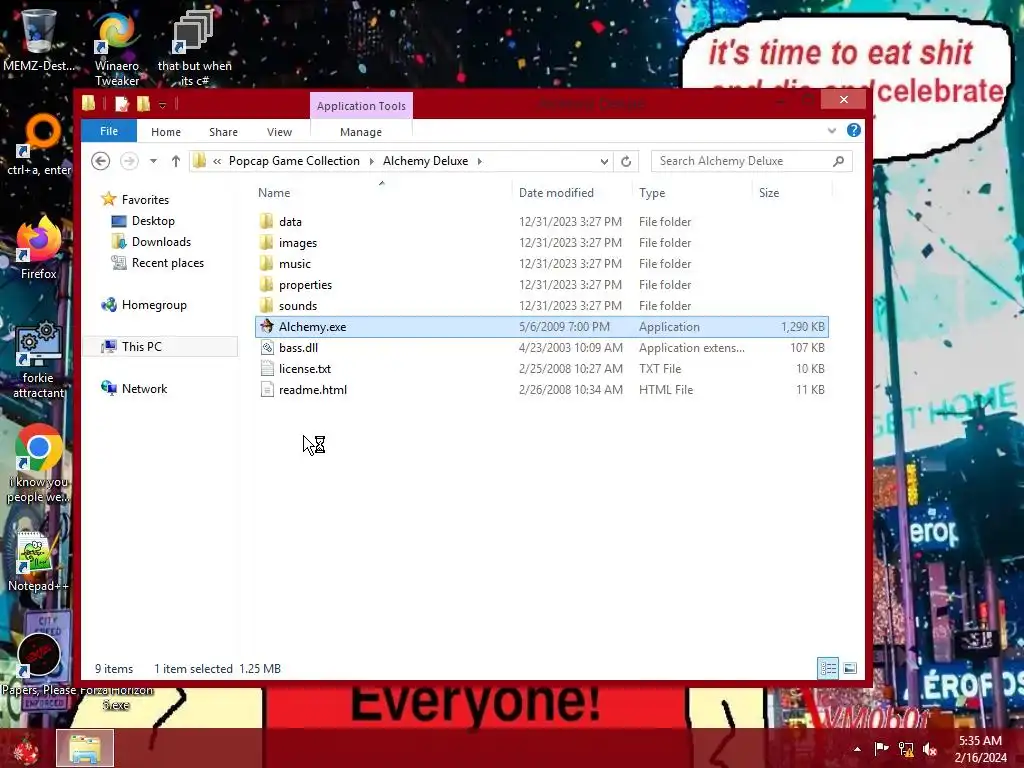
Task: Click the Properties icon in quick access toolbar
Action: tap(121, 104)
